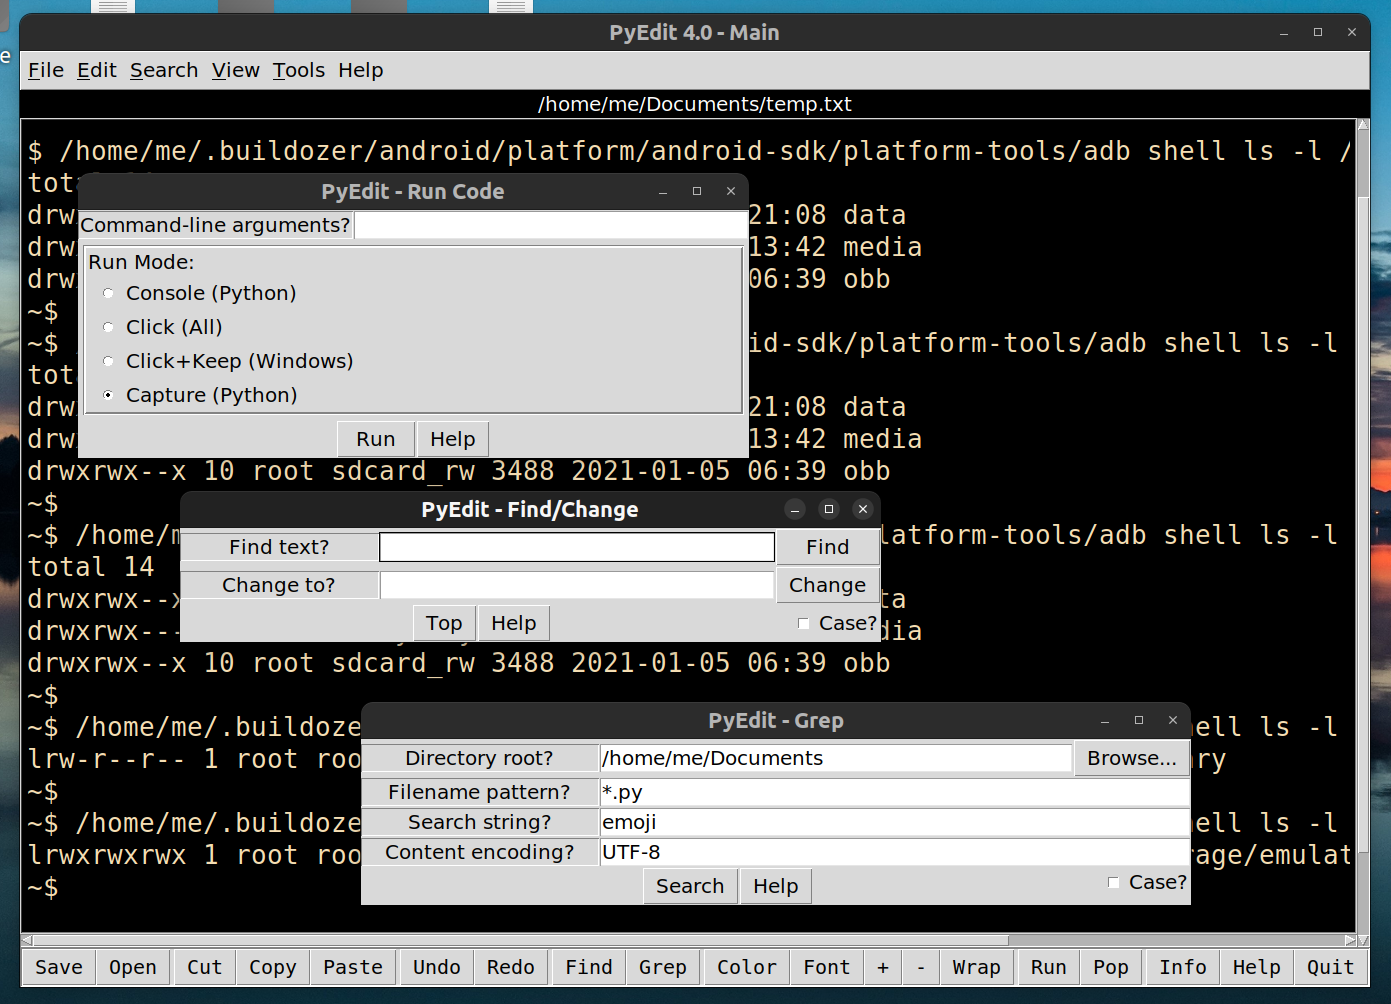Click Color in bottom toolbar
1391x1004 pixels.
coord(747,967)
